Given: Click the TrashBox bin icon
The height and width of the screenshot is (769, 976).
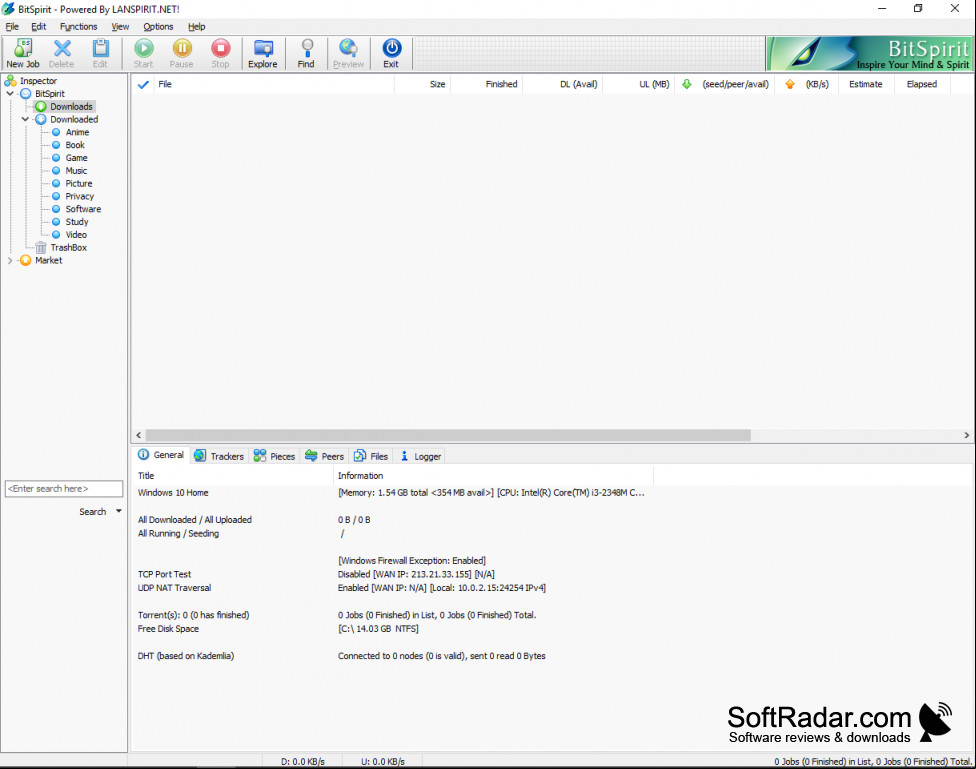Looking at the screenshot, I should click(x=41, y=248).
